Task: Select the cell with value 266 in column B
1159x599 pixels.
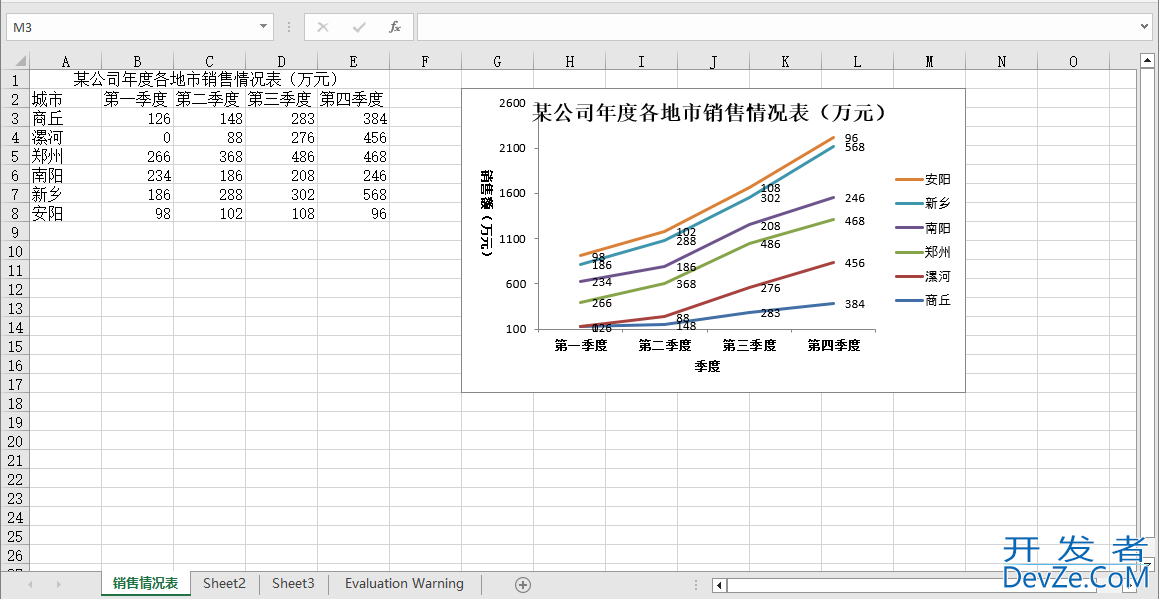Action: point(137,156)
